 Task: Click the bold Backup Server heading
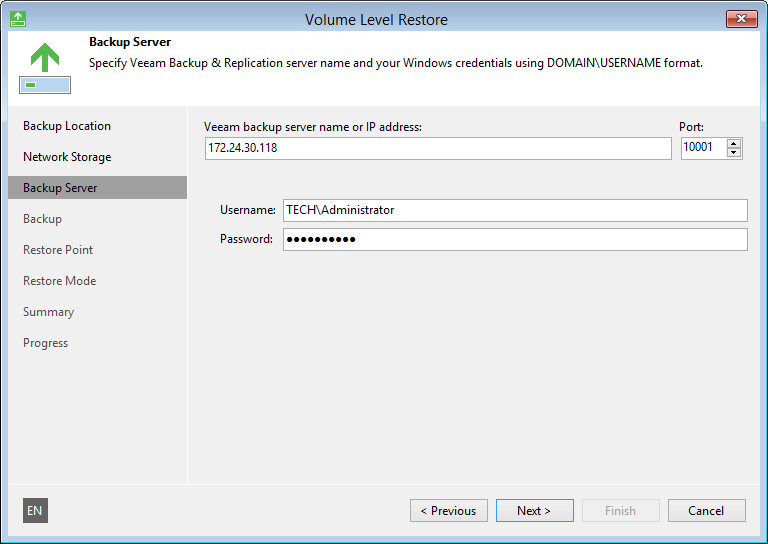(130, 42)
